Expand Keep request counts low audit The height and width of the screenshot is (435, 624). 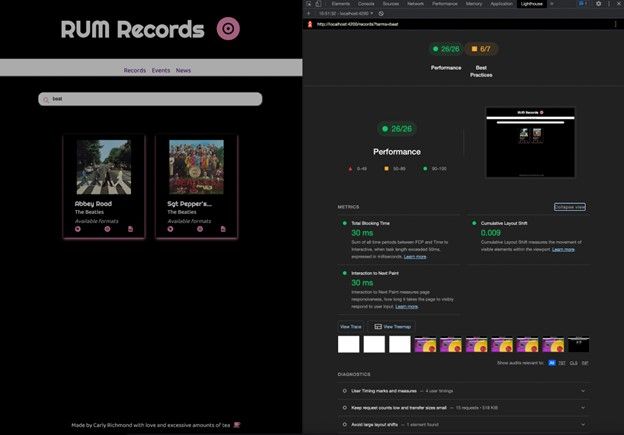coord(464,408)
